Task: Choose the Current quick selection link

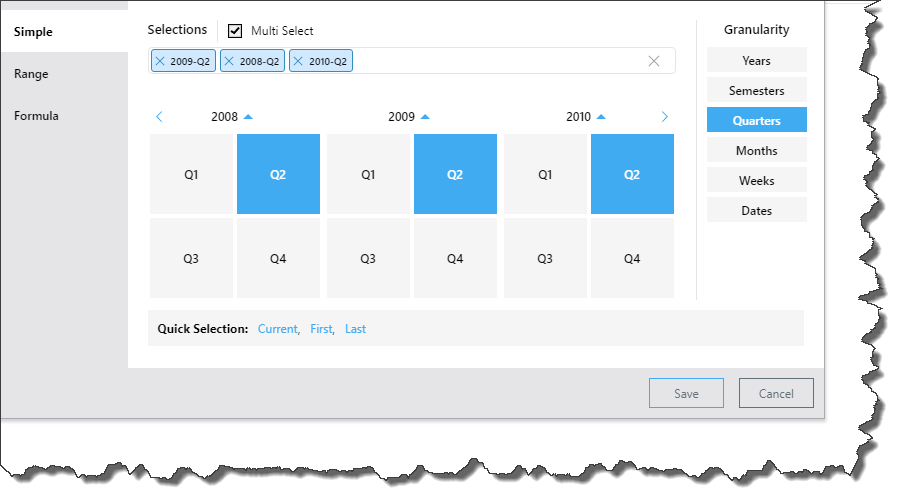Action: pos(277,328)
